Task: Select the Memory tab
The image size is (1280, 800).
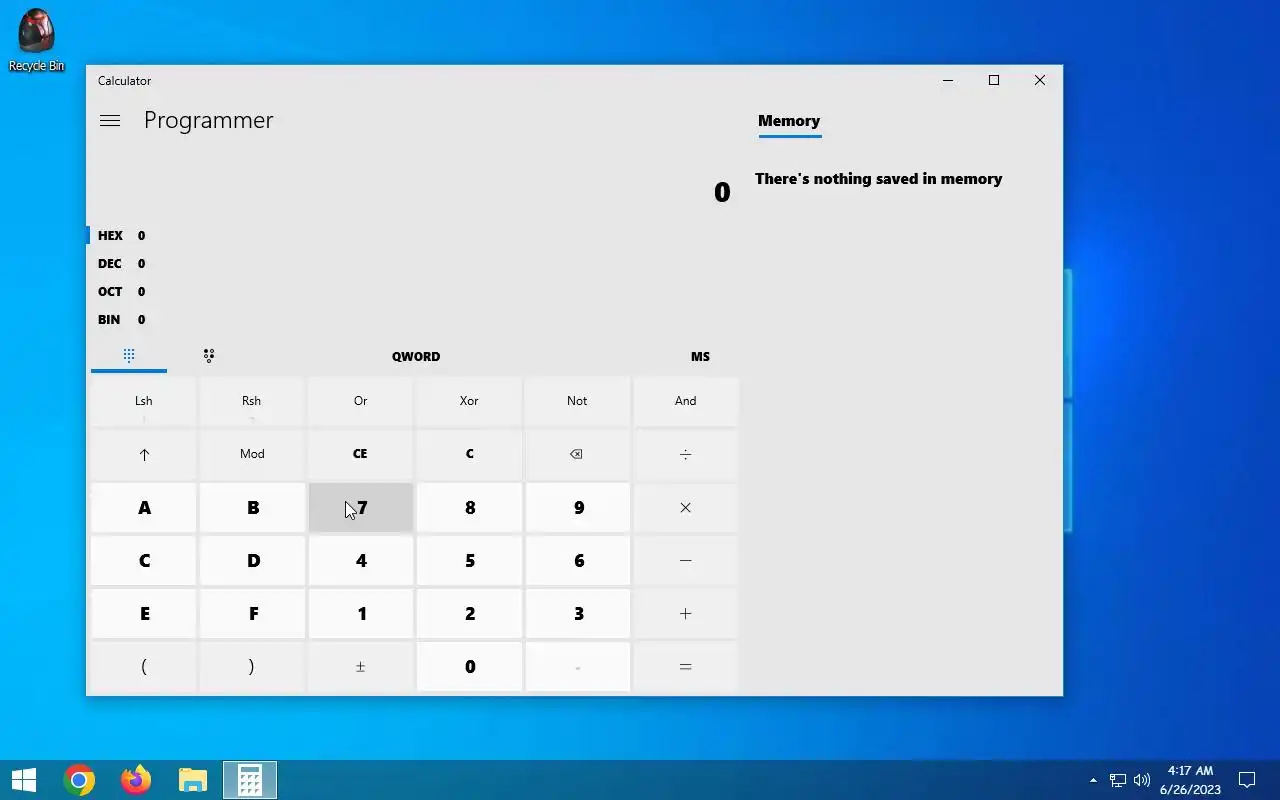Action: pyautogui.click(x=789, y=121)
